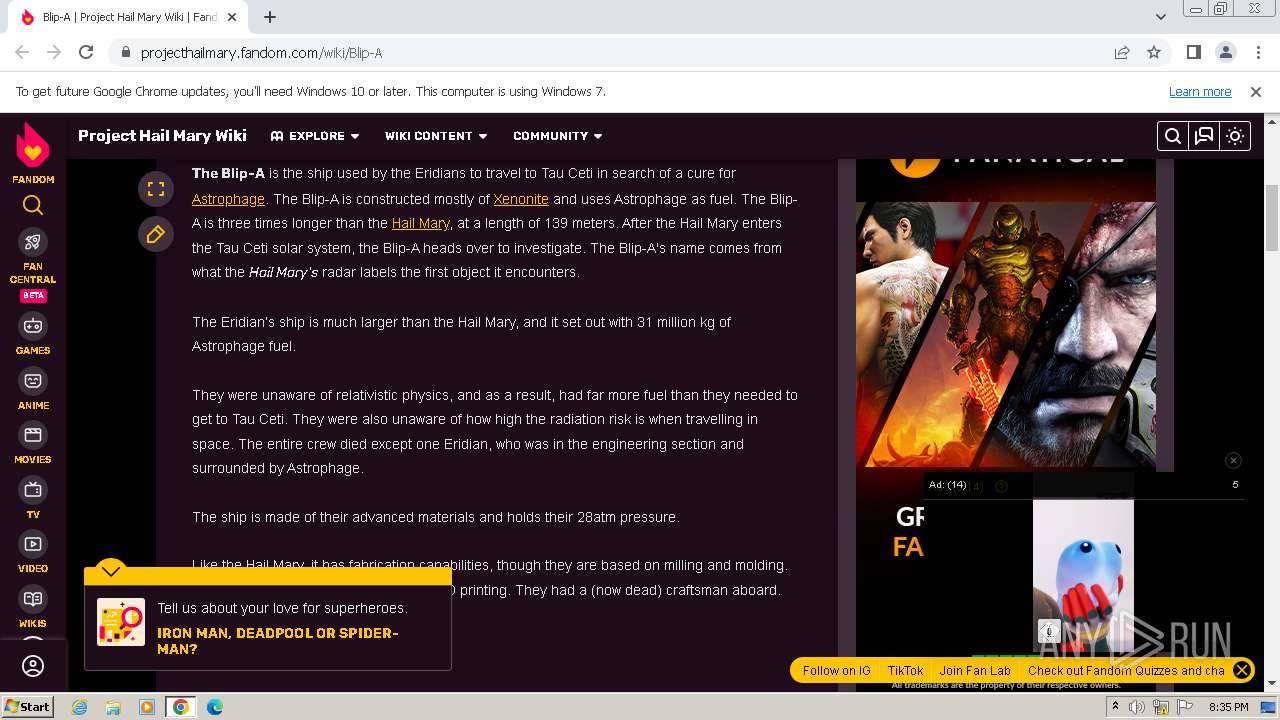Viewport: 1280px width, 720px height.
Task: Share this page icon in address bar
Action: (x=1122, y=52)
